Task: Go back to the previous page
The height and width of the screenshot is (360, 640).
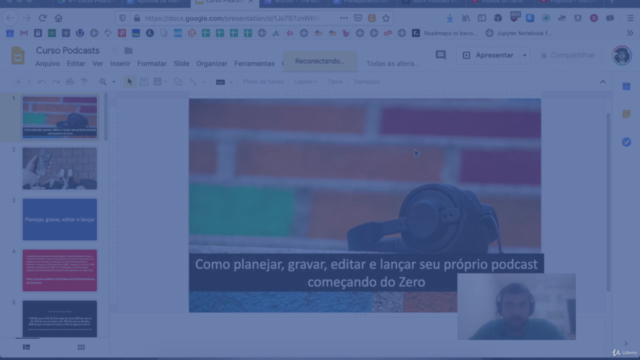Action: point(10,18)
